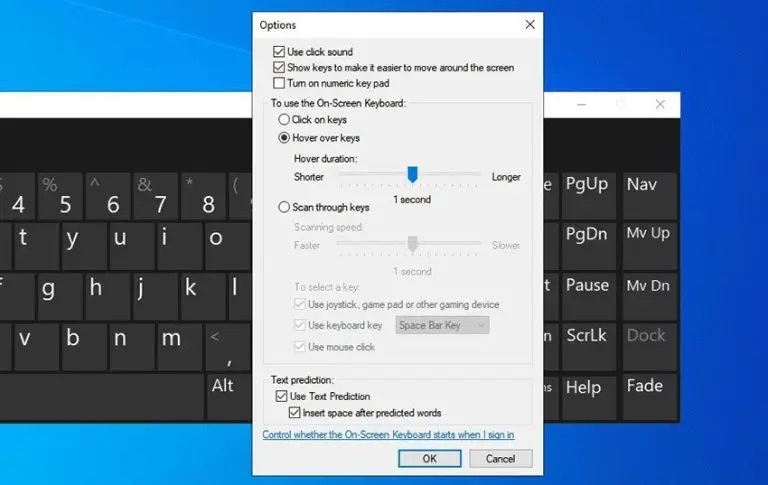
Task: Open the sign-in keyboard startup control link
Action: click(x=388, y=435)
